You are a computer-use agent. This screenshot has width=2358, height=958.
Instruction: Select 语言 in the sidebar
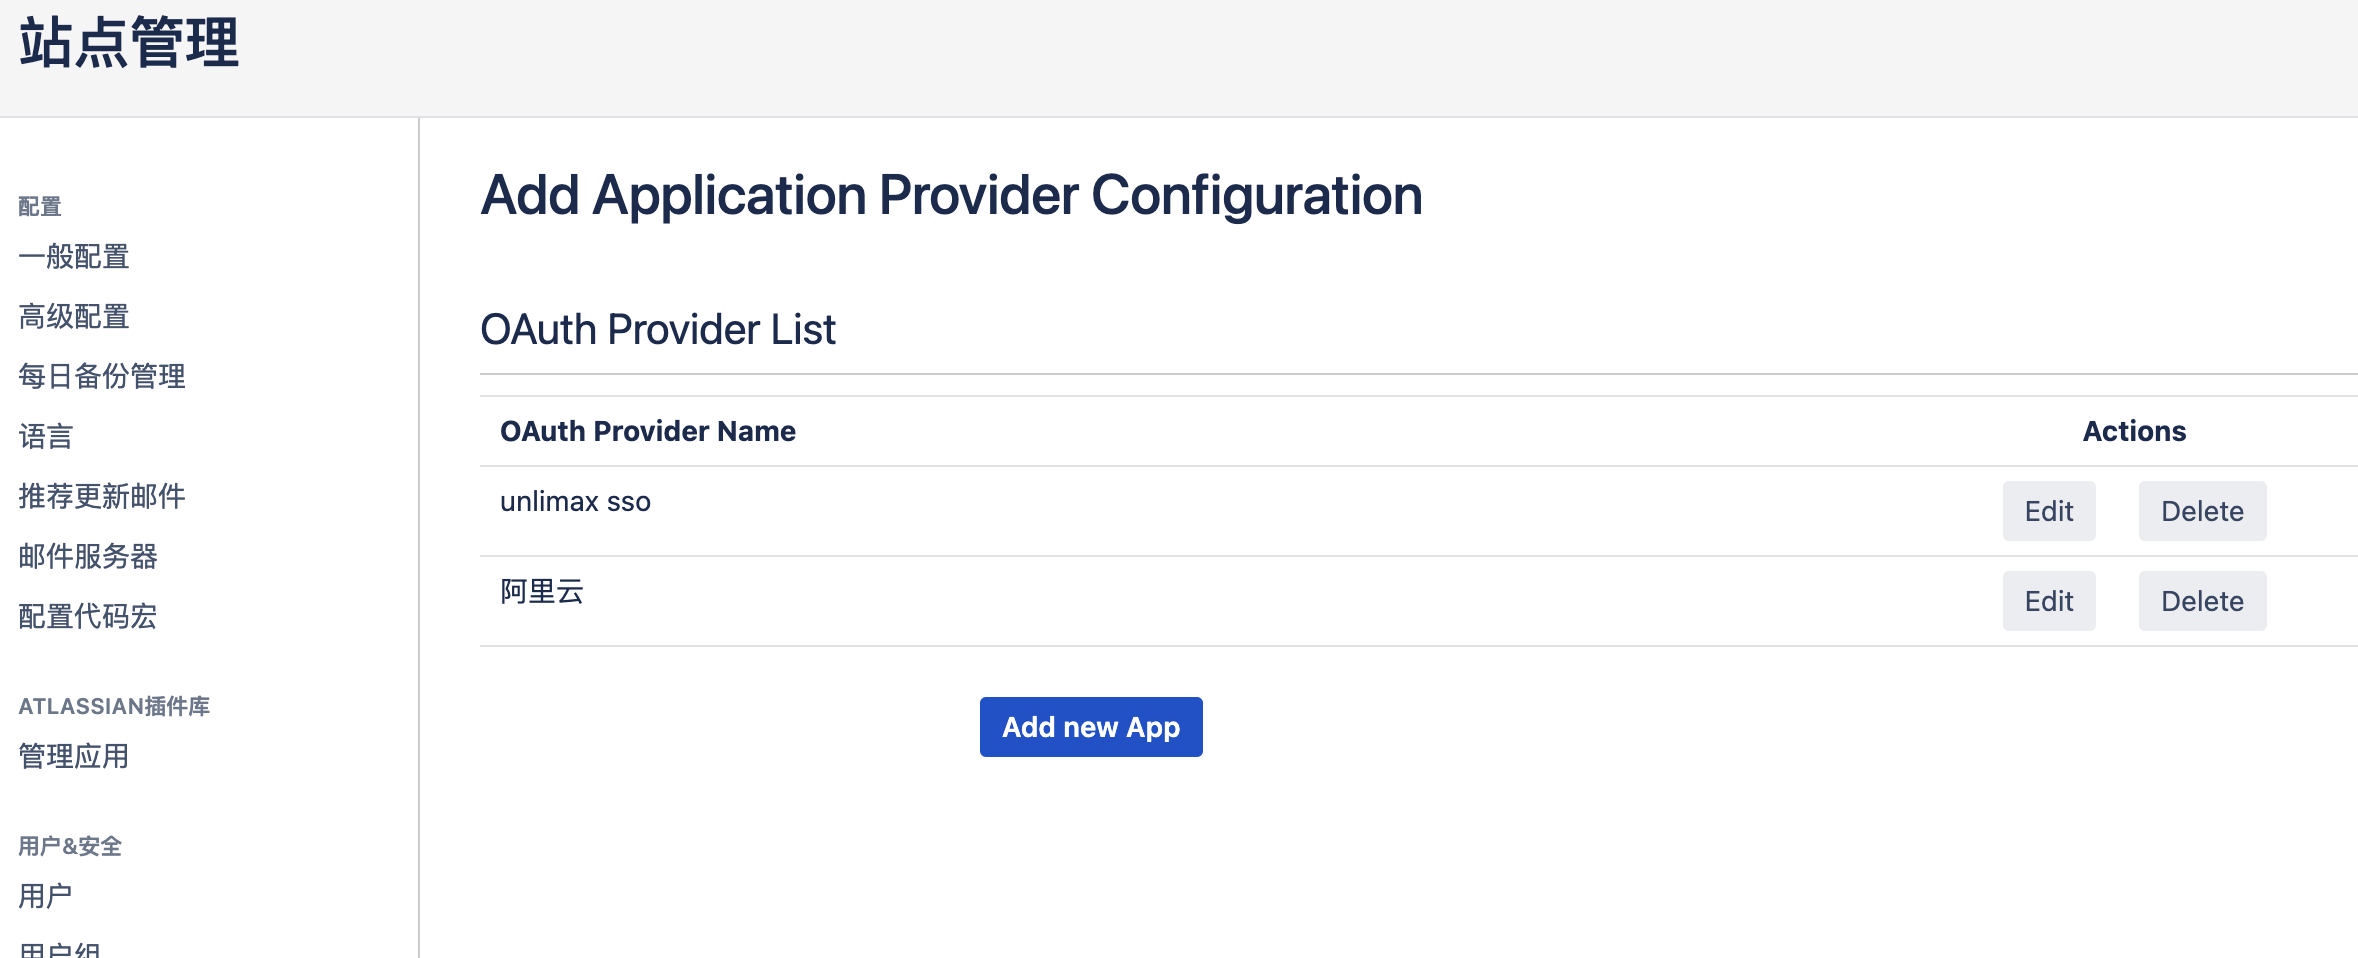[46, 437]
